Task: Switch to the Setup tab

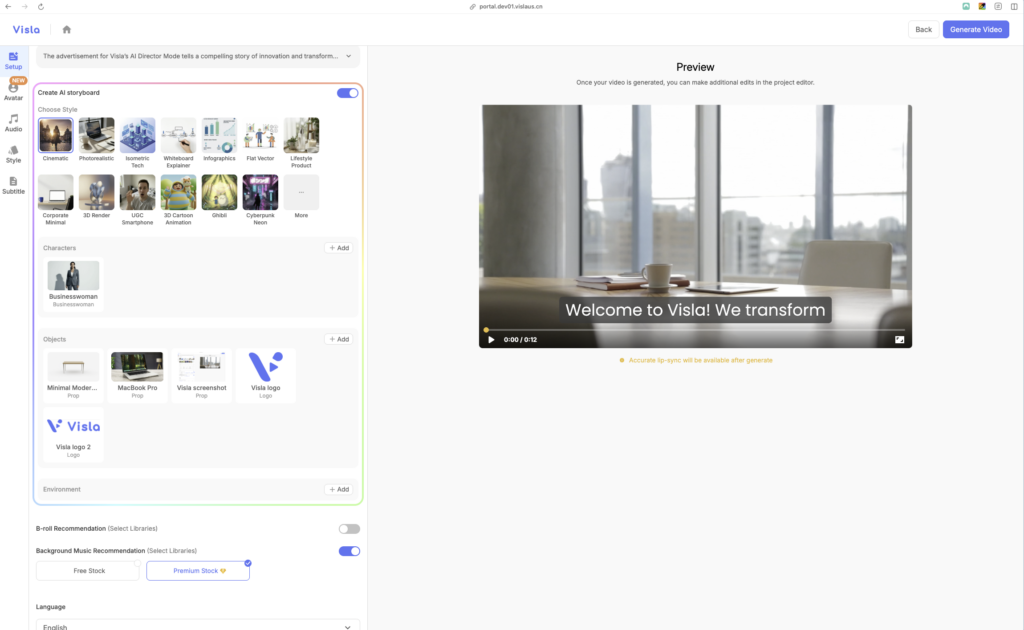Action: (x=13, y=60)
